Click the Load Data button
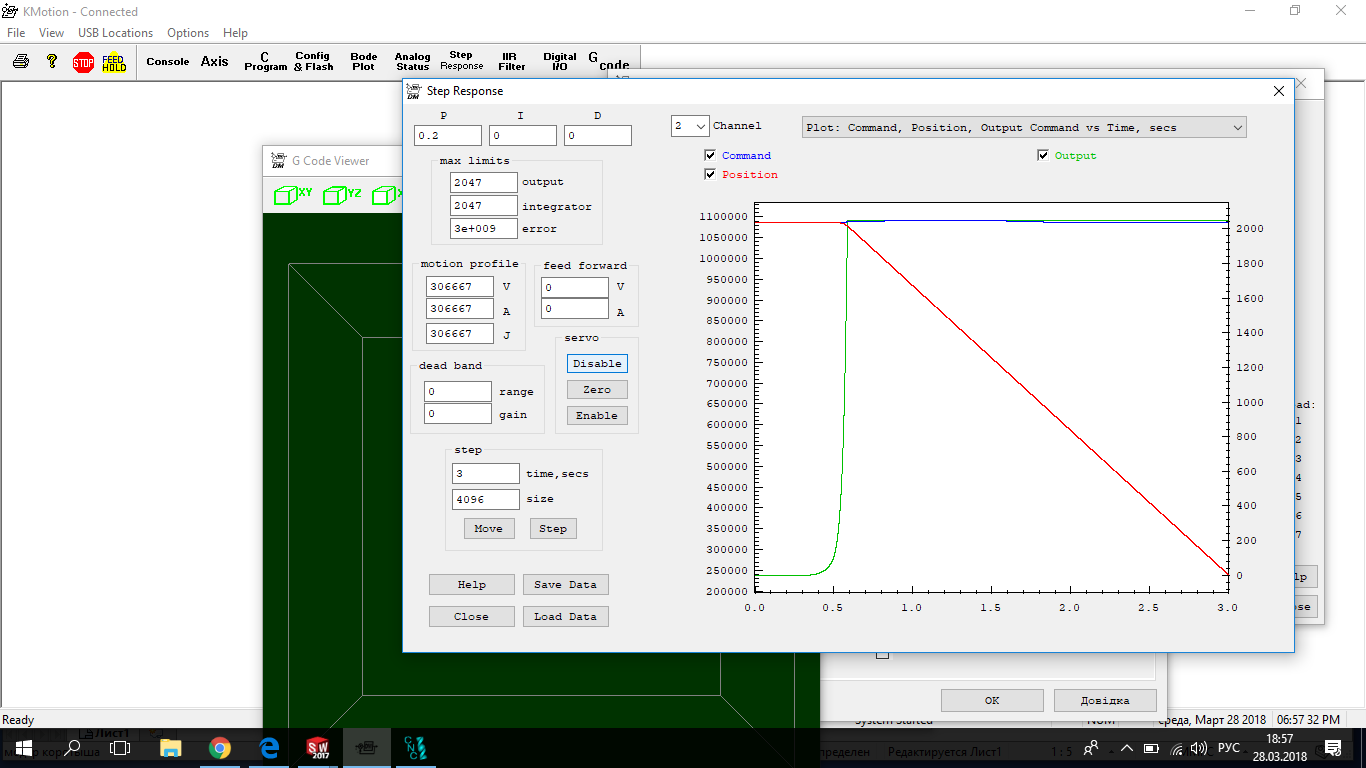Viewport: 1366px width, 768px height. 566,617
